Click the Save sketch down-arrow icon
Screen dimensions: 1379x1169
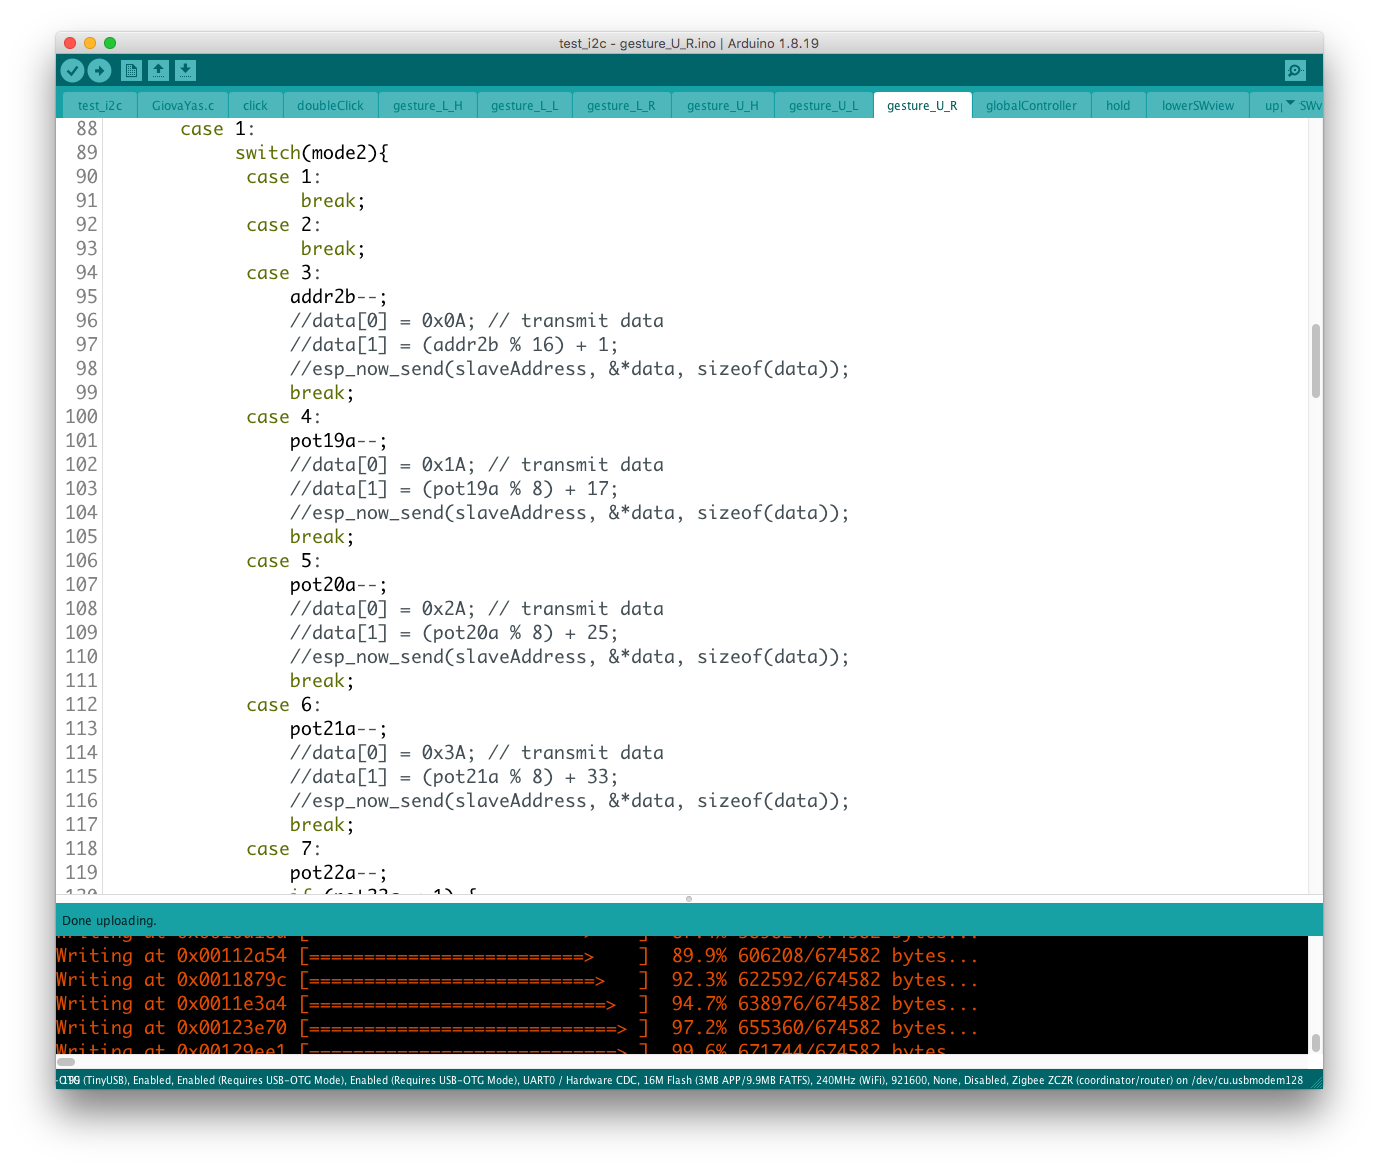click(185, 70)
